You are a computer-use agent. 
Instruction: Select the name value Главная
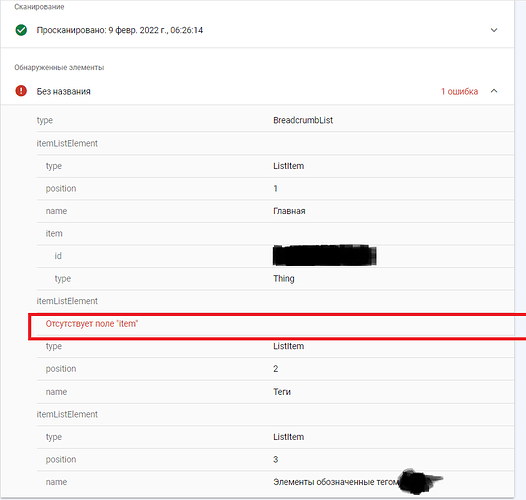click(x=289, y=211)
